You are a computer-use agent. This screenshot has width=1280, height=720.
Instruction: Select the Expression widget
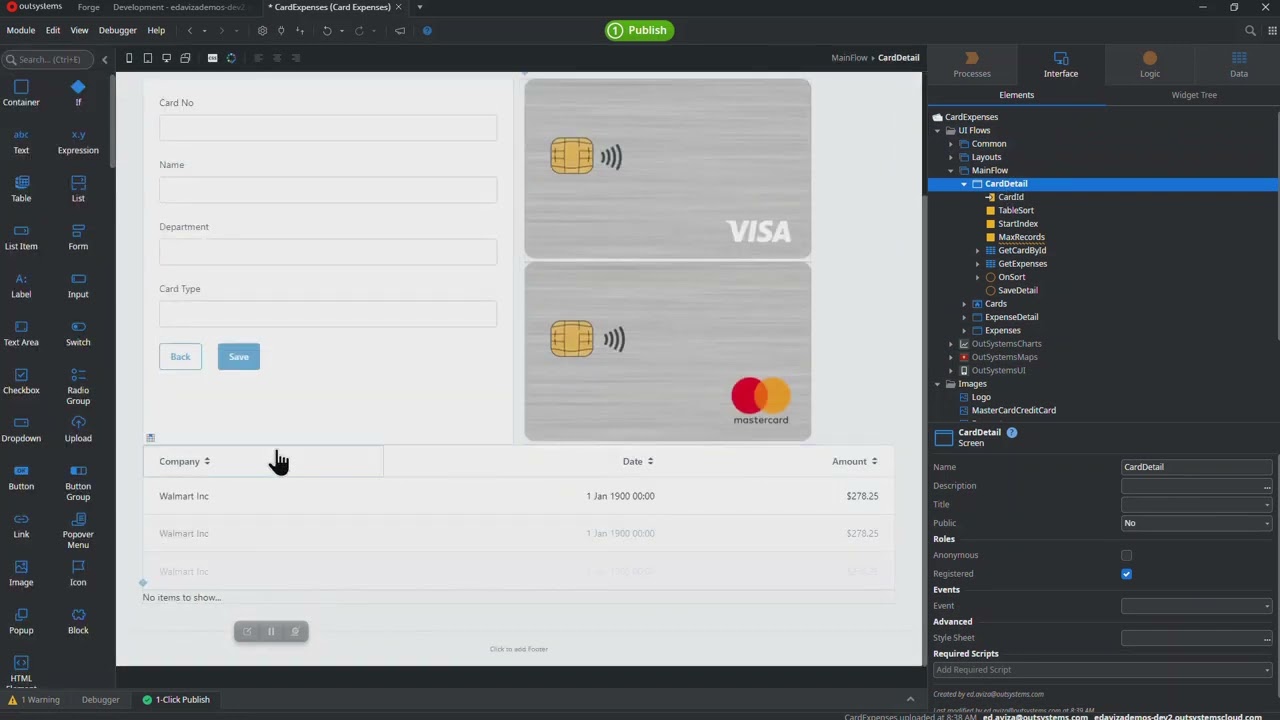coord(78,141)
